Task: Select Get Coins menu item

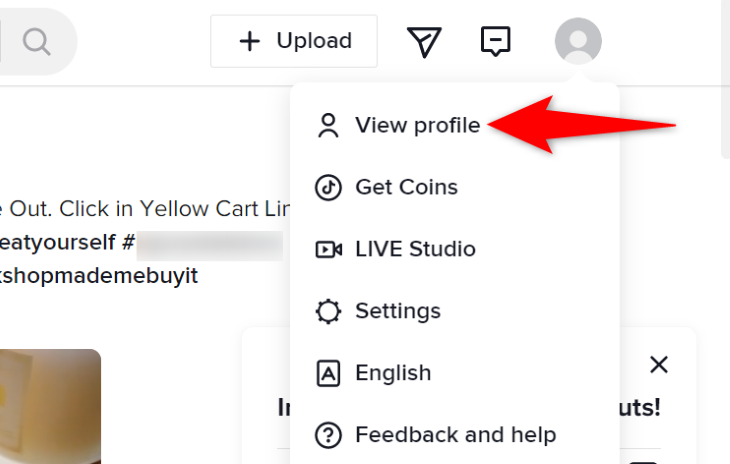Action: [406, 187]
